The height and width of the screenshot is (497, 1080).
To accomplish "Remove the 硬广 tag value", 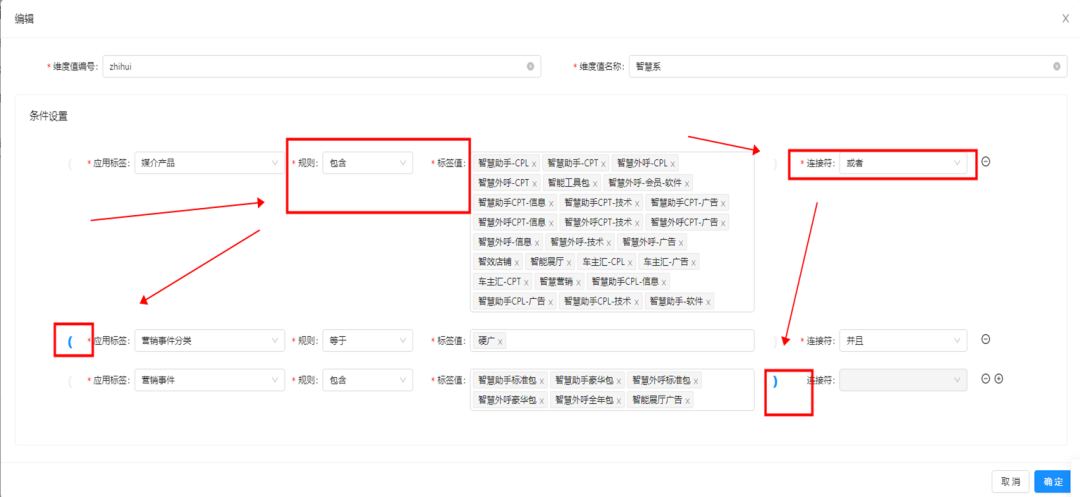I will [x=500, y=342].
